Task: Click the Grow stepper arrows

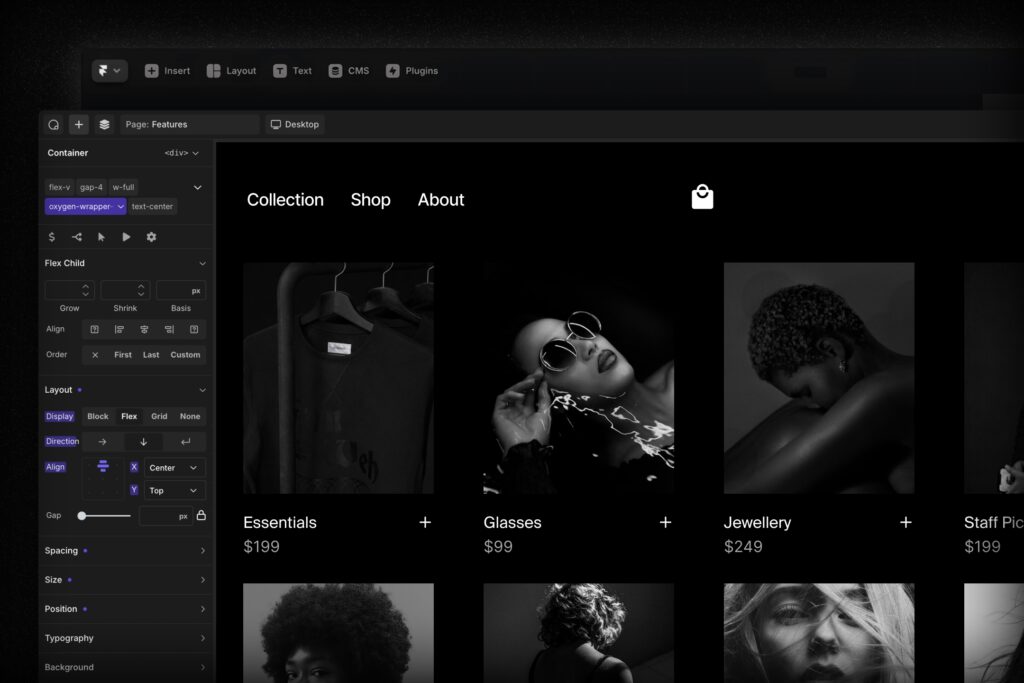Action: point(86,290)
